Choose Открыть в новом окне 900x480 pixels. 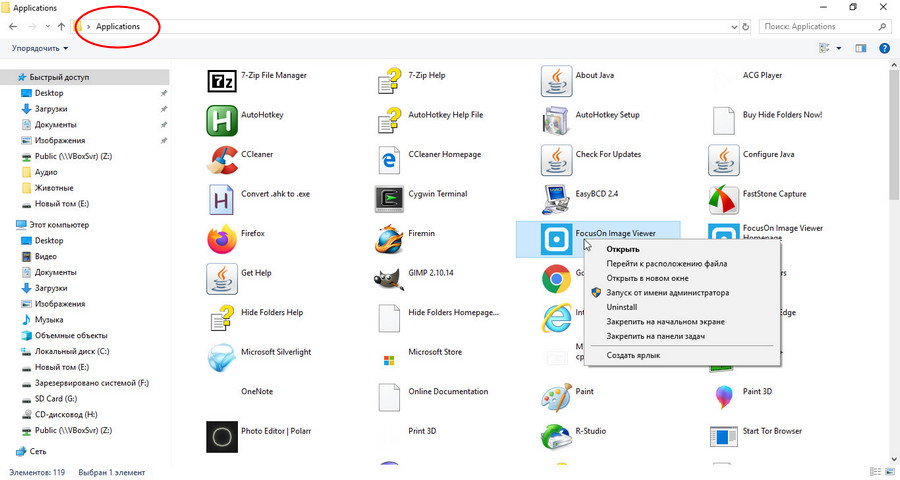647,278
